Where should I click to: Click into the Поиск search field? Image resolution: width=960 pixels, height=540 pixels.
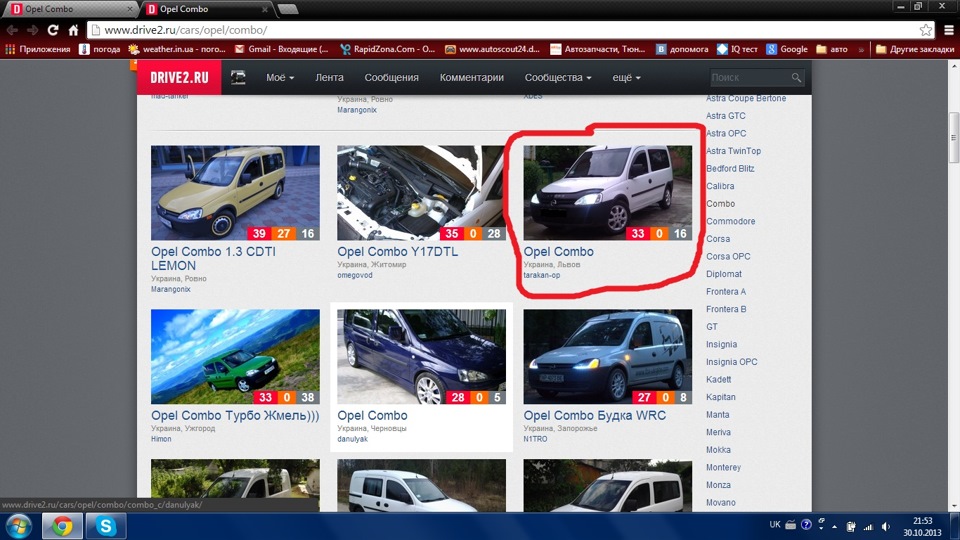click(749, 78)
